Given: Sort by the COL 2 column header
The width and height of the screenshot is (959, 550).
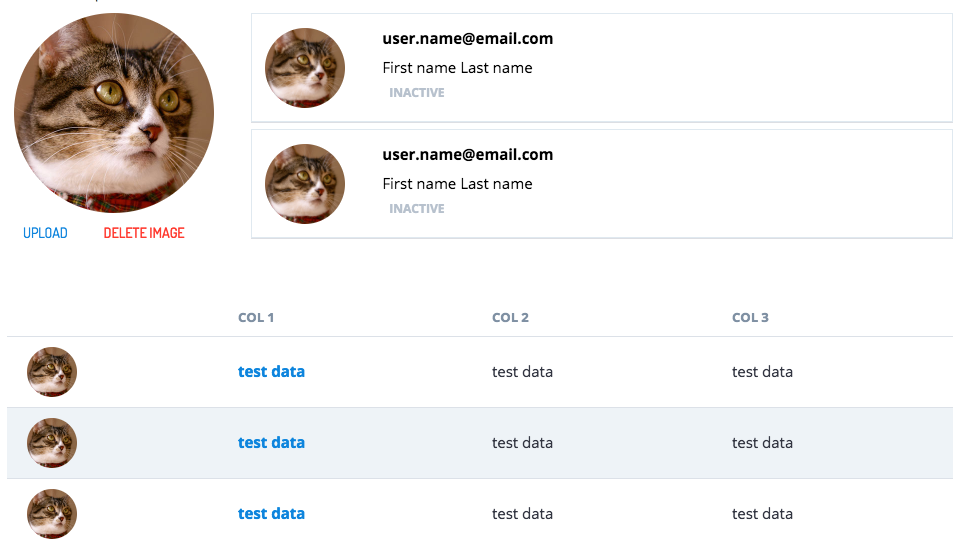Looking at the screenshot, I should 510,318.
